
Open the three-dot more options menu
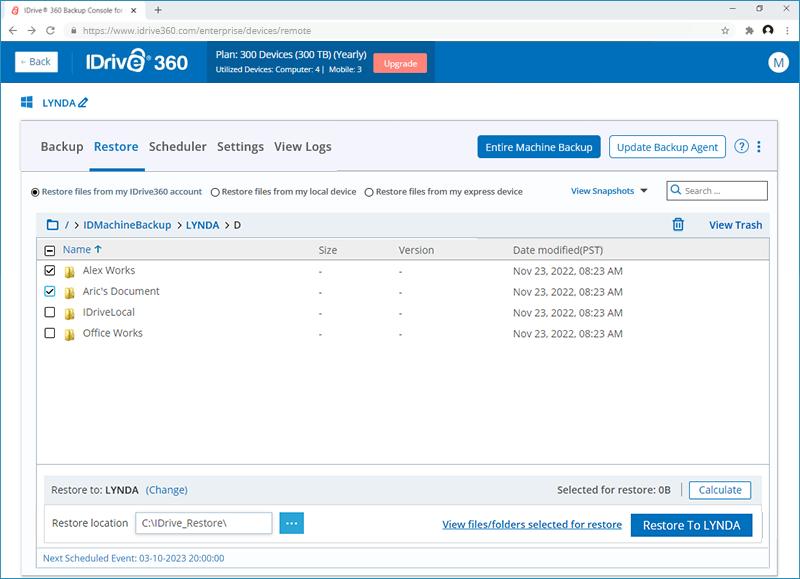click(759, 146)
